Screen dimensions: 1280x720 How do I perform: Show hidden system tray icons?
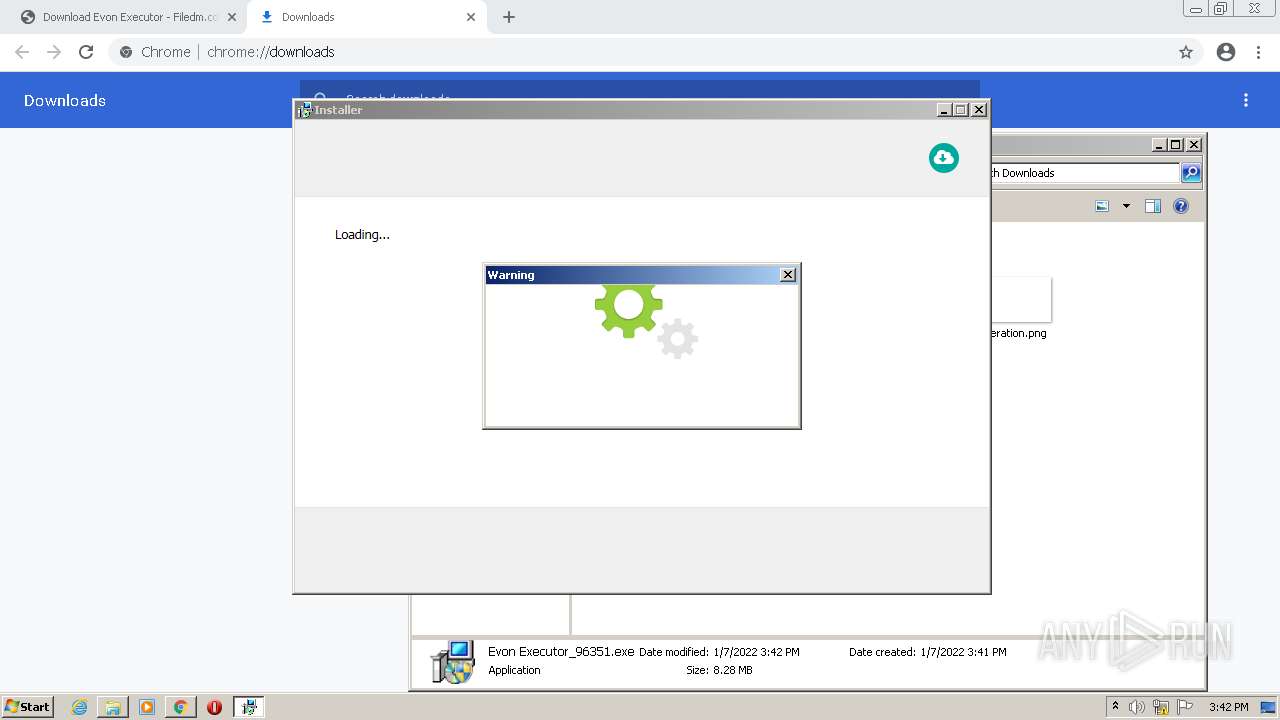click(1115, 707)
